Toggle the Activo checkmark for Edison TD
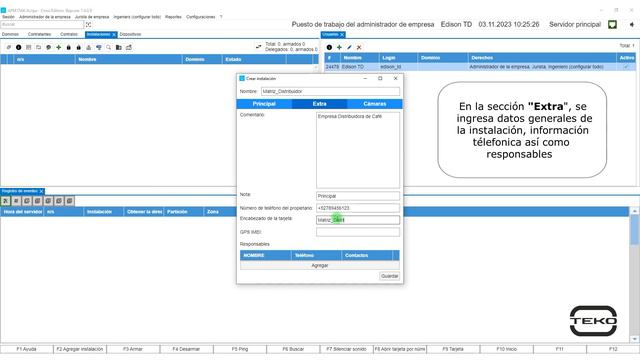The height and width of the screenshot is (360, 640). point(626,67)
